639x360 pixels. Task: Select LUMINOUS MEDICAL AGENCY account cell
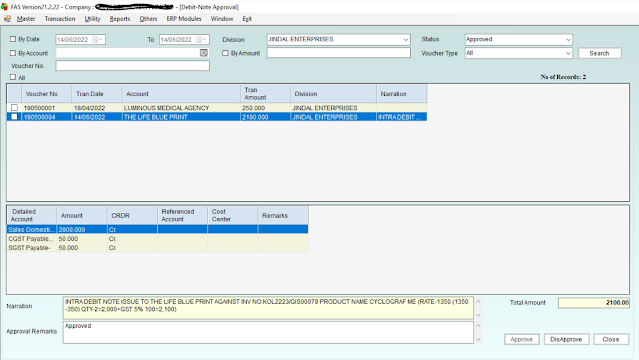(x=181, y=108)
